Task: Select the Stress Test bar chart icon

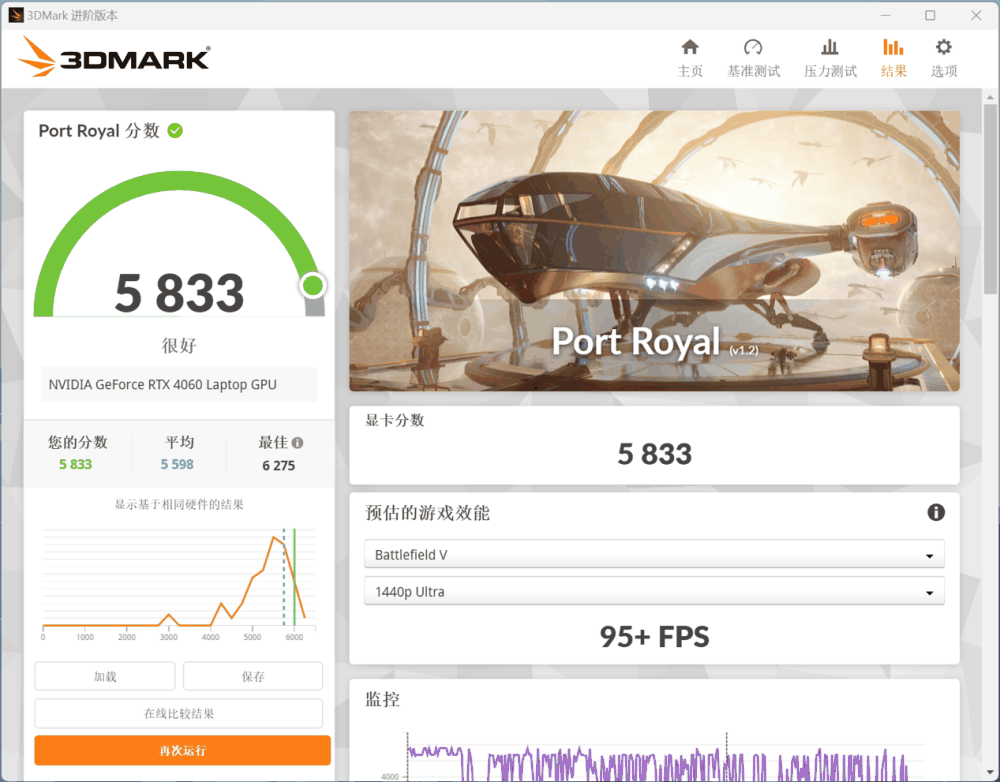Action: pos(830,47)
